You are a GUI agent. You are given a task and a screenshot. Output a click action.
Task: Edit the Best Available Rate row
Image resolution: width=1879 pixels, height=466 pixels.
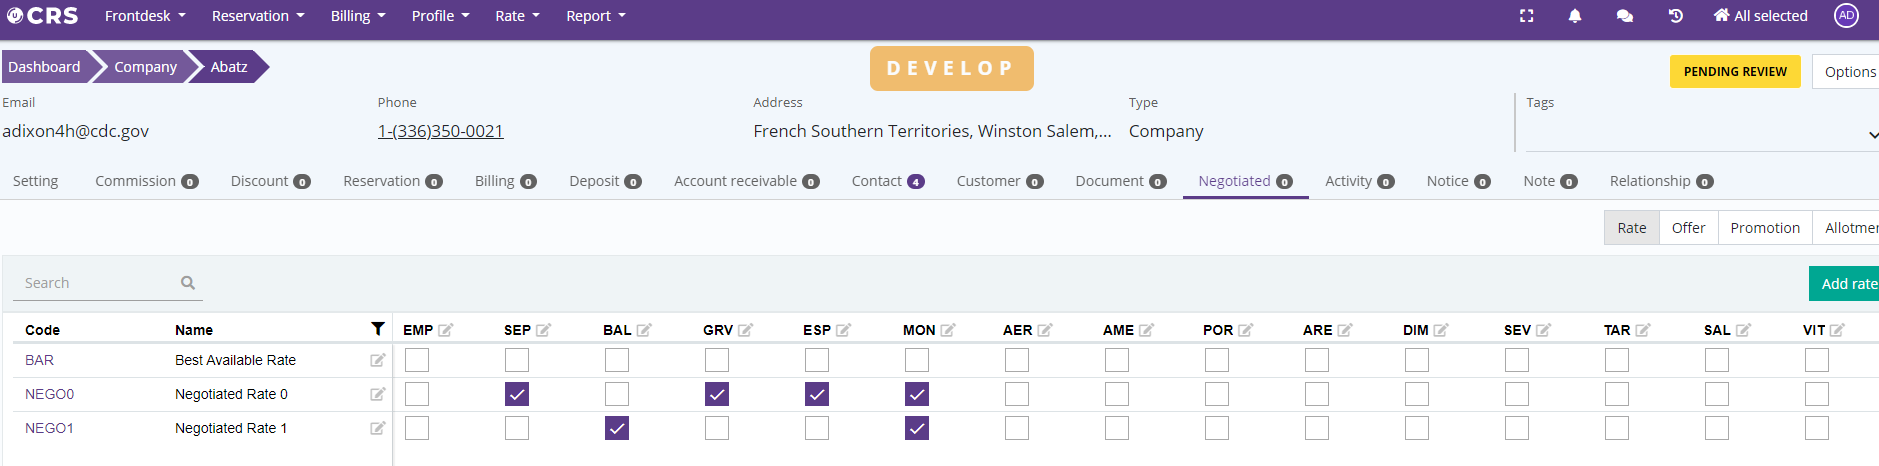click(377, 360)
